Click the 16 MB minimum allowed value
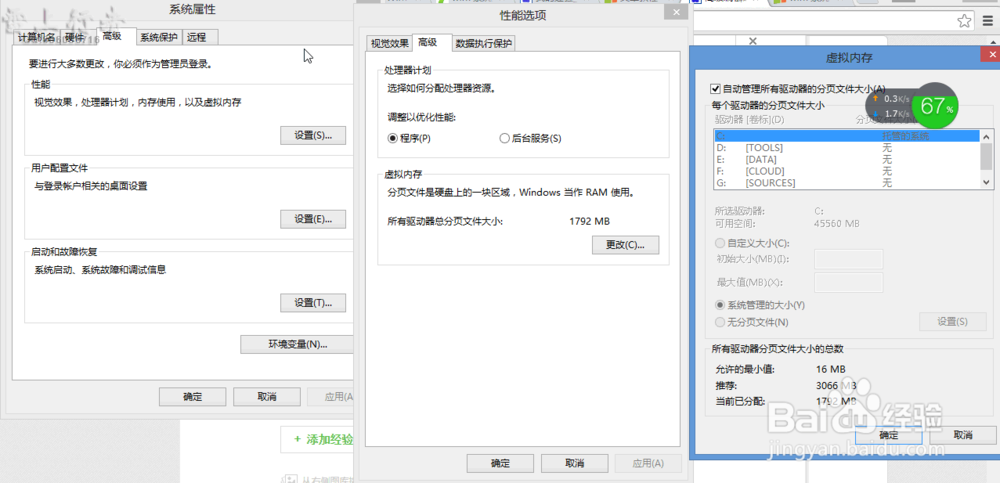Image resolution: width=1000 pixels, height=483 pixels. 830,369
